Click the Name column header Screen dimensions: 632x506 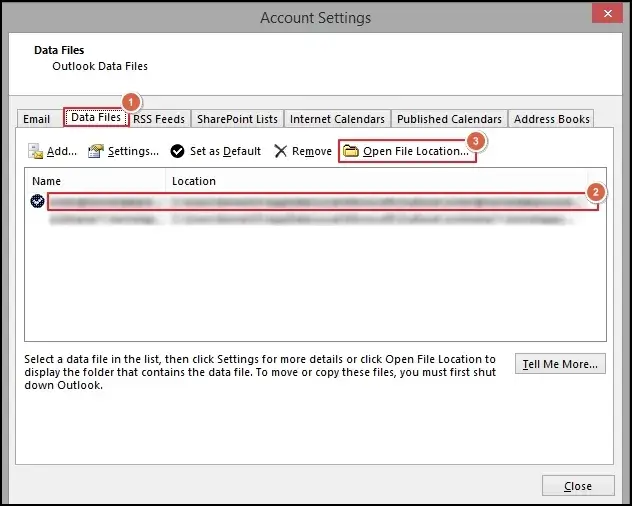coord(95,181)
